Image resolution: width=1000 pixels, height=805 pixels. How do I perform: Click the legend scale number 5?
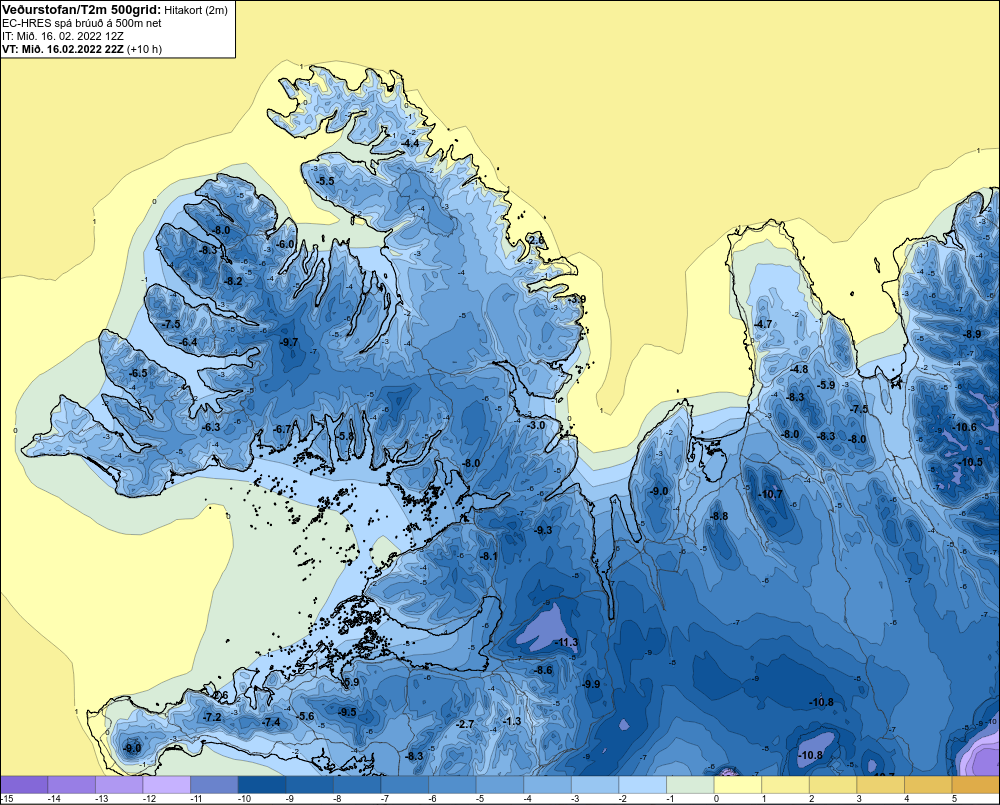point(954,798)
